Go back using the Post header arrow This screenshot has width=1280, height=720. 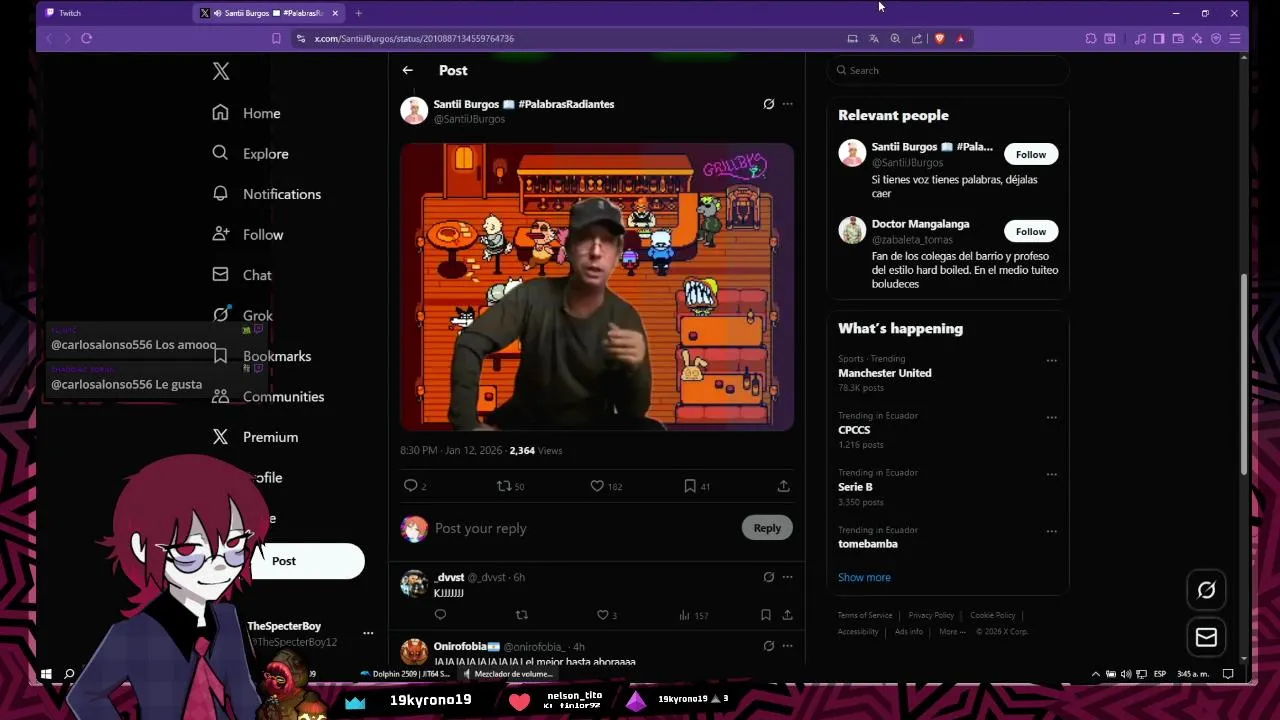pyautogui.click(x=407, y=70)
